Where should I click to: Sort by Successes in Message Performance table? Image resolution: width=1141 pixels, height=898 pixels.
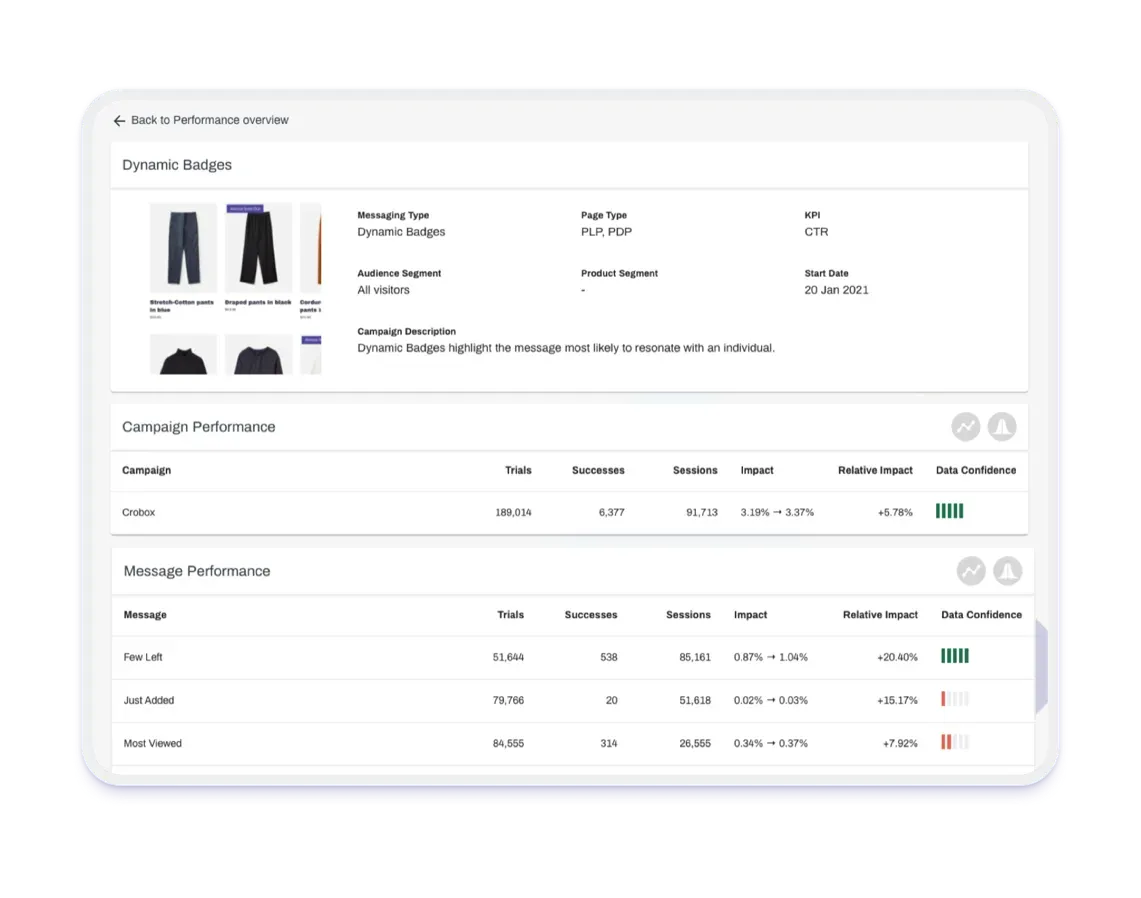591,615
